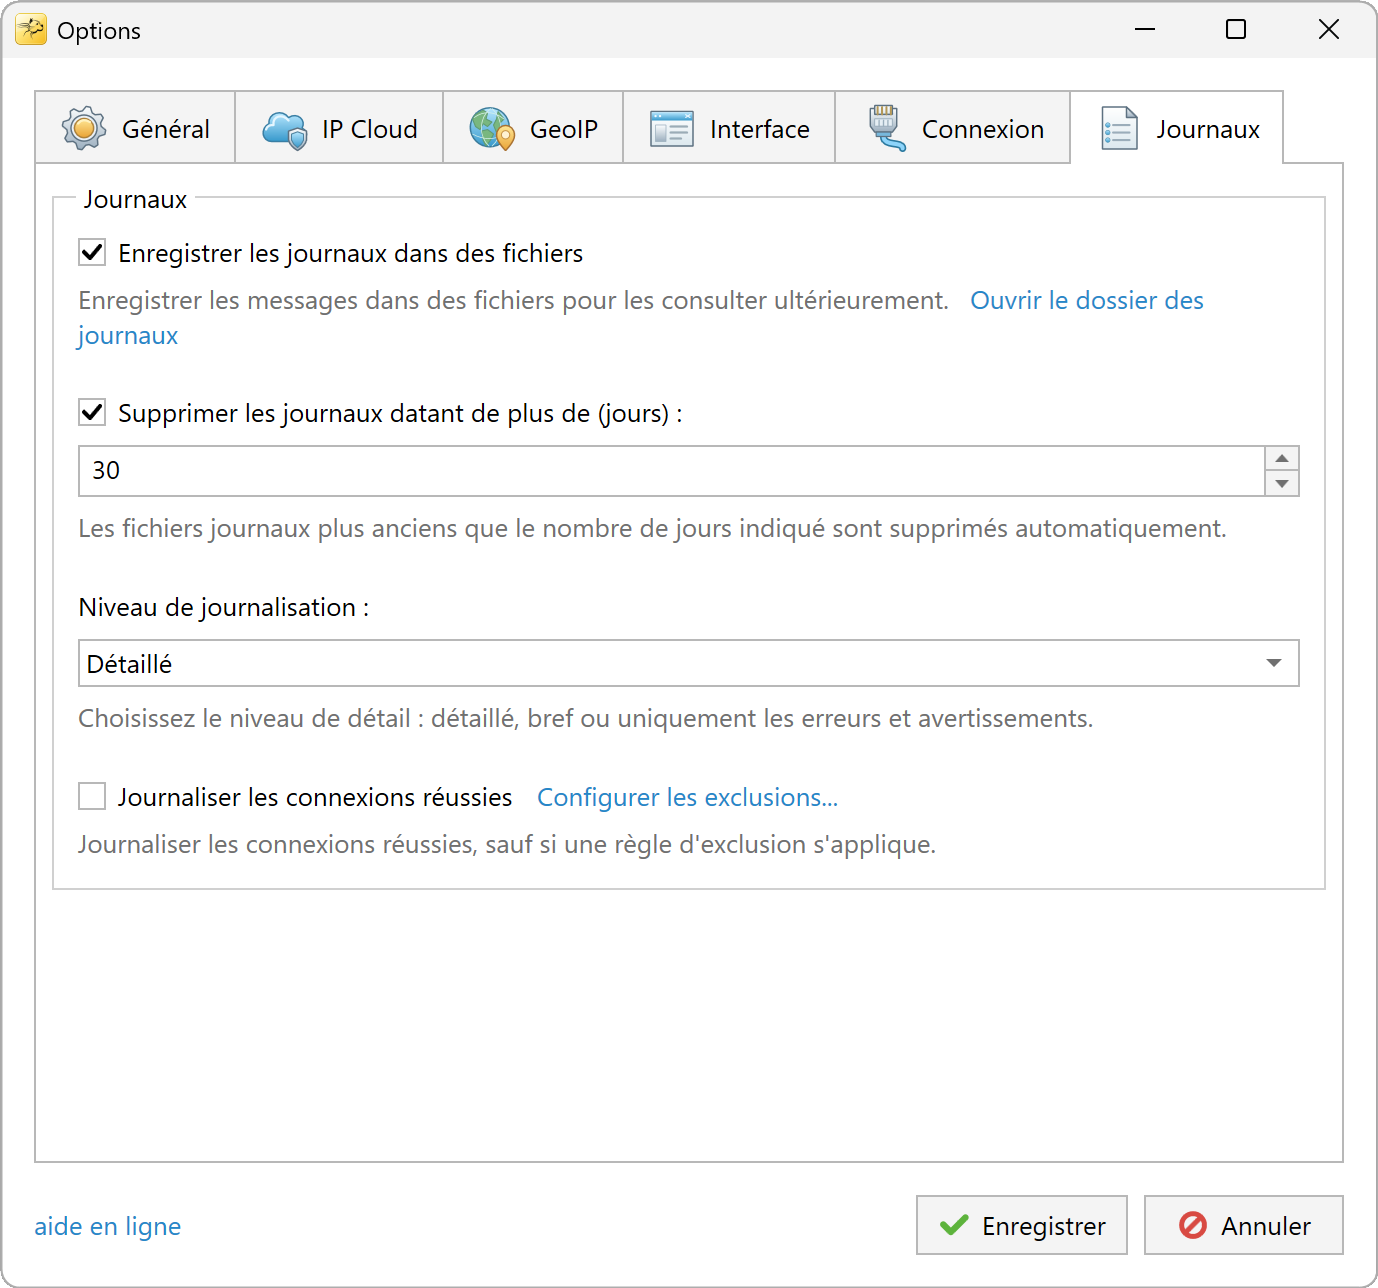This screenshot has height=1288, width=1378.
Task: Click the gear icon on the Général tab
Action: (84, 128)
